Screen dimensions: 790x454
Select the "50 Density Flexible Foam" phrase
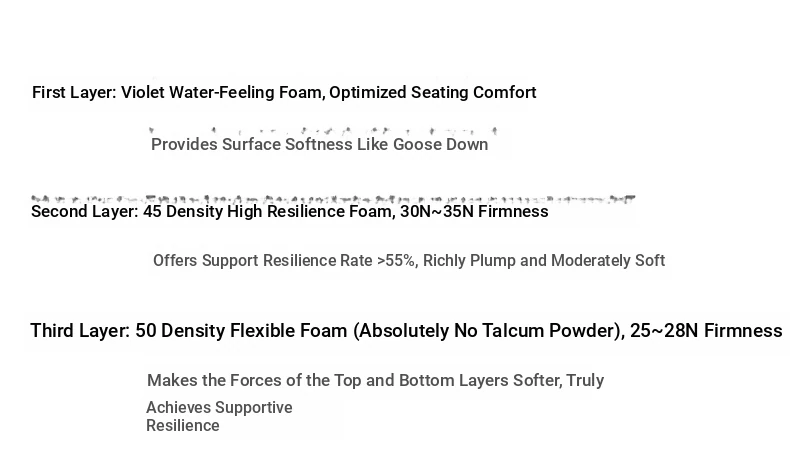click(x=241, y=331)
